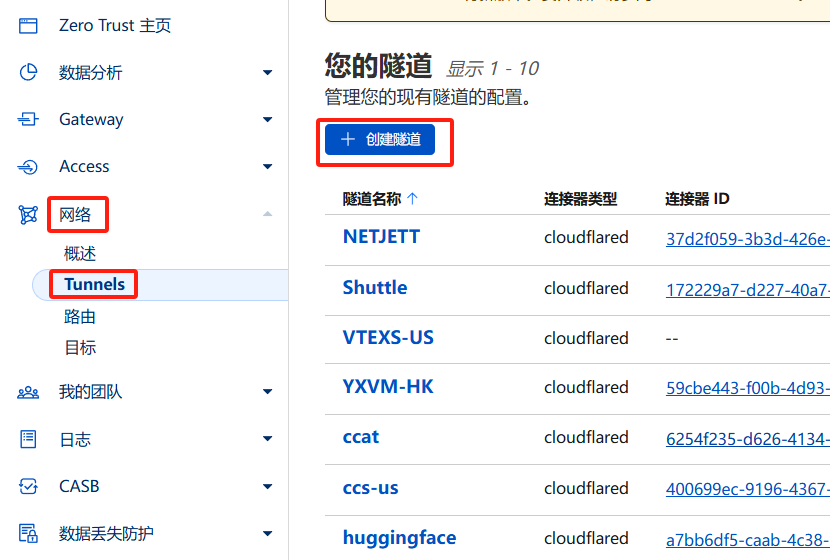Expand the 数据分析 dropdown arrow

pyautogui.click(x=267, y=73)
